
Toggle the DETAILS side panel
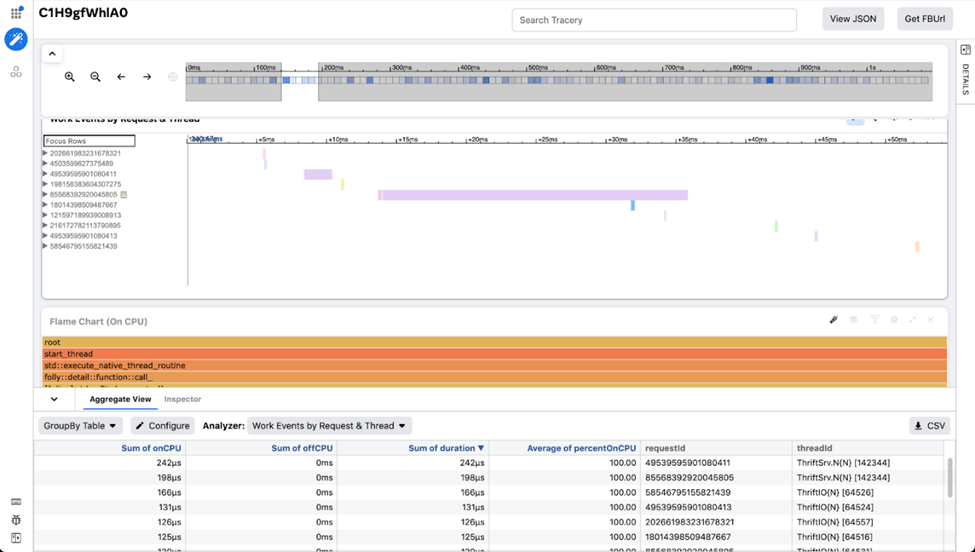965,72
